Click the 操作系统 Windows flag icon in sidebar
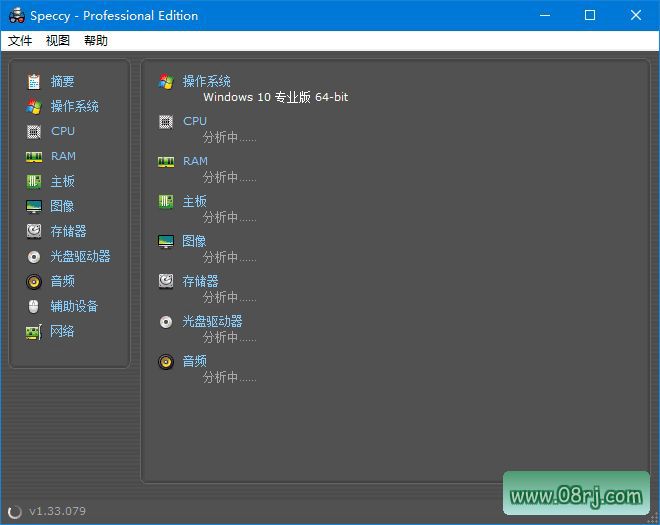 tap(34, 107)
